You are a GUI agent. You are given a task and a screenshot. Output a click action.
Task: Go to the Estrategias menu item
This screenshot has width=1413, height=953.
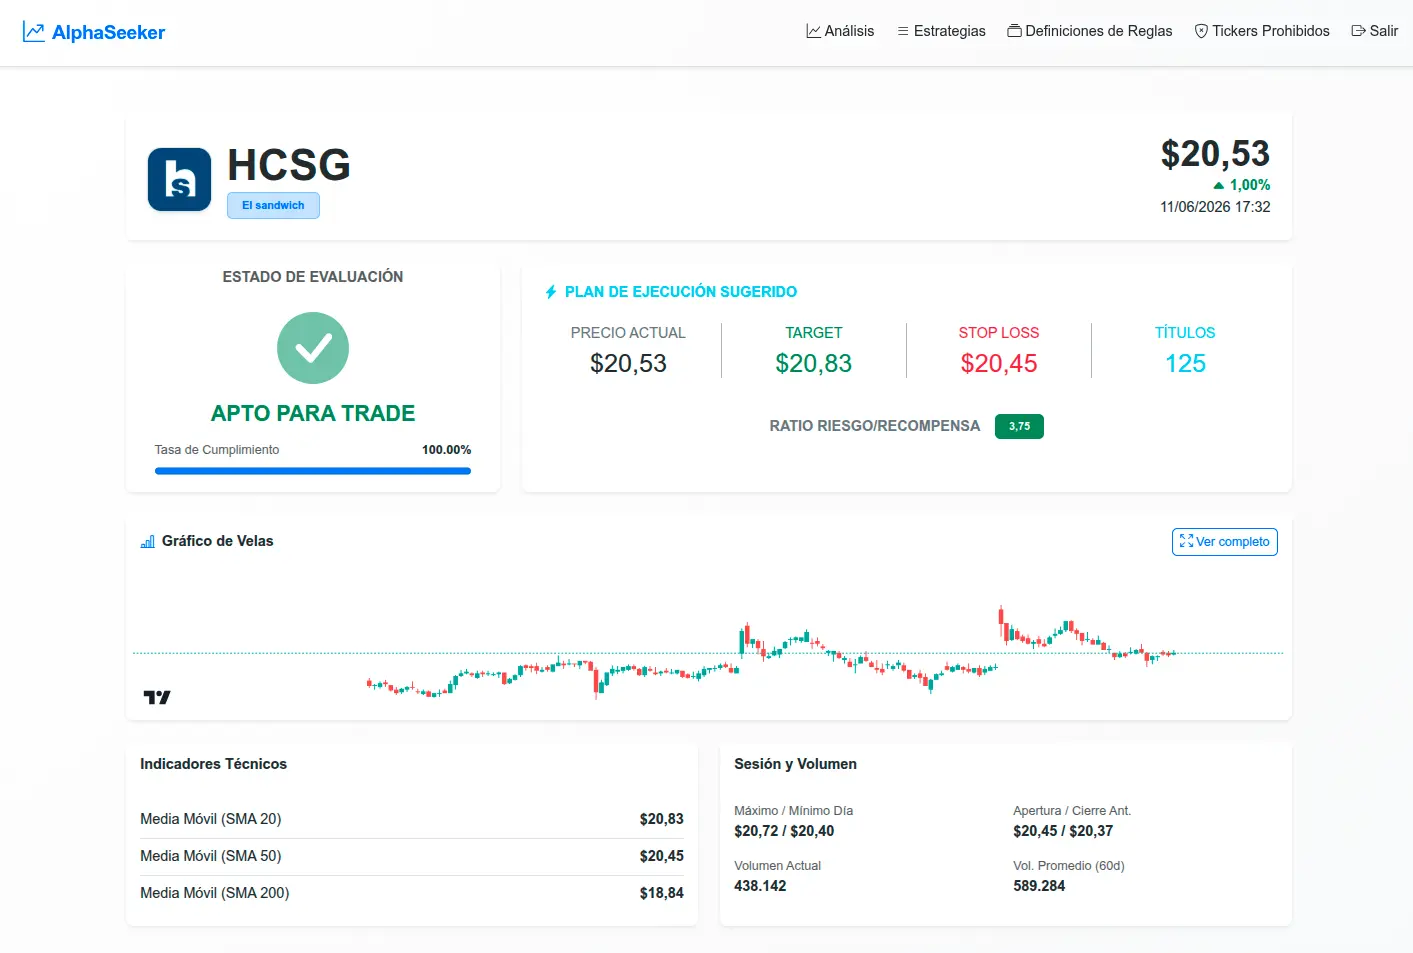941,31
